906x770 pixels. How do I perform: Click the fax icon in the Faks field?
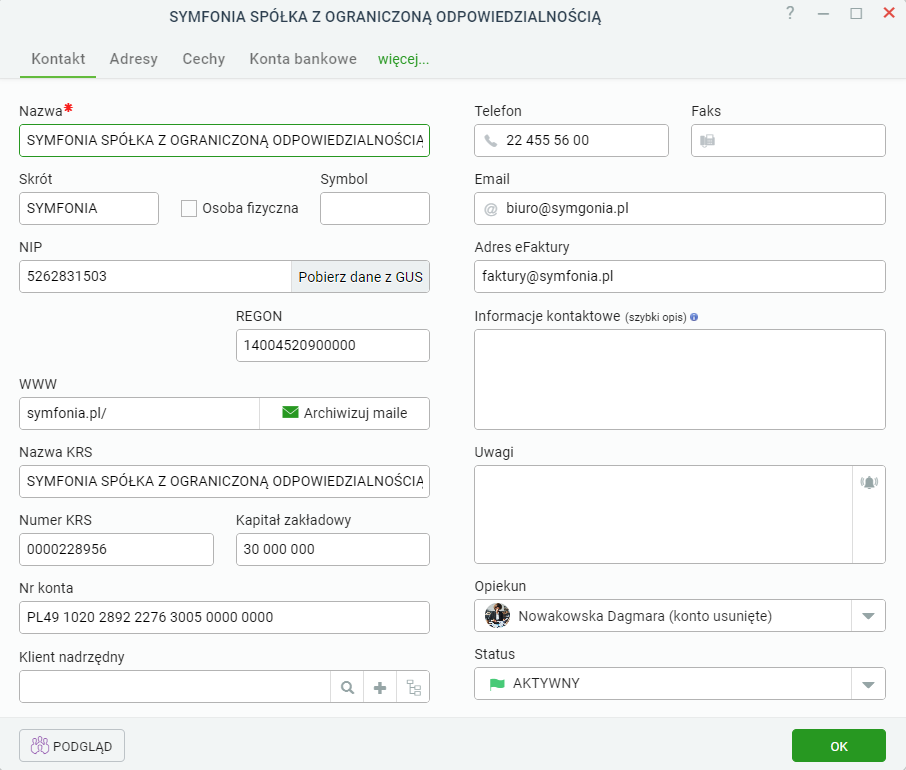pyautogui.click(x=707, y=141)
